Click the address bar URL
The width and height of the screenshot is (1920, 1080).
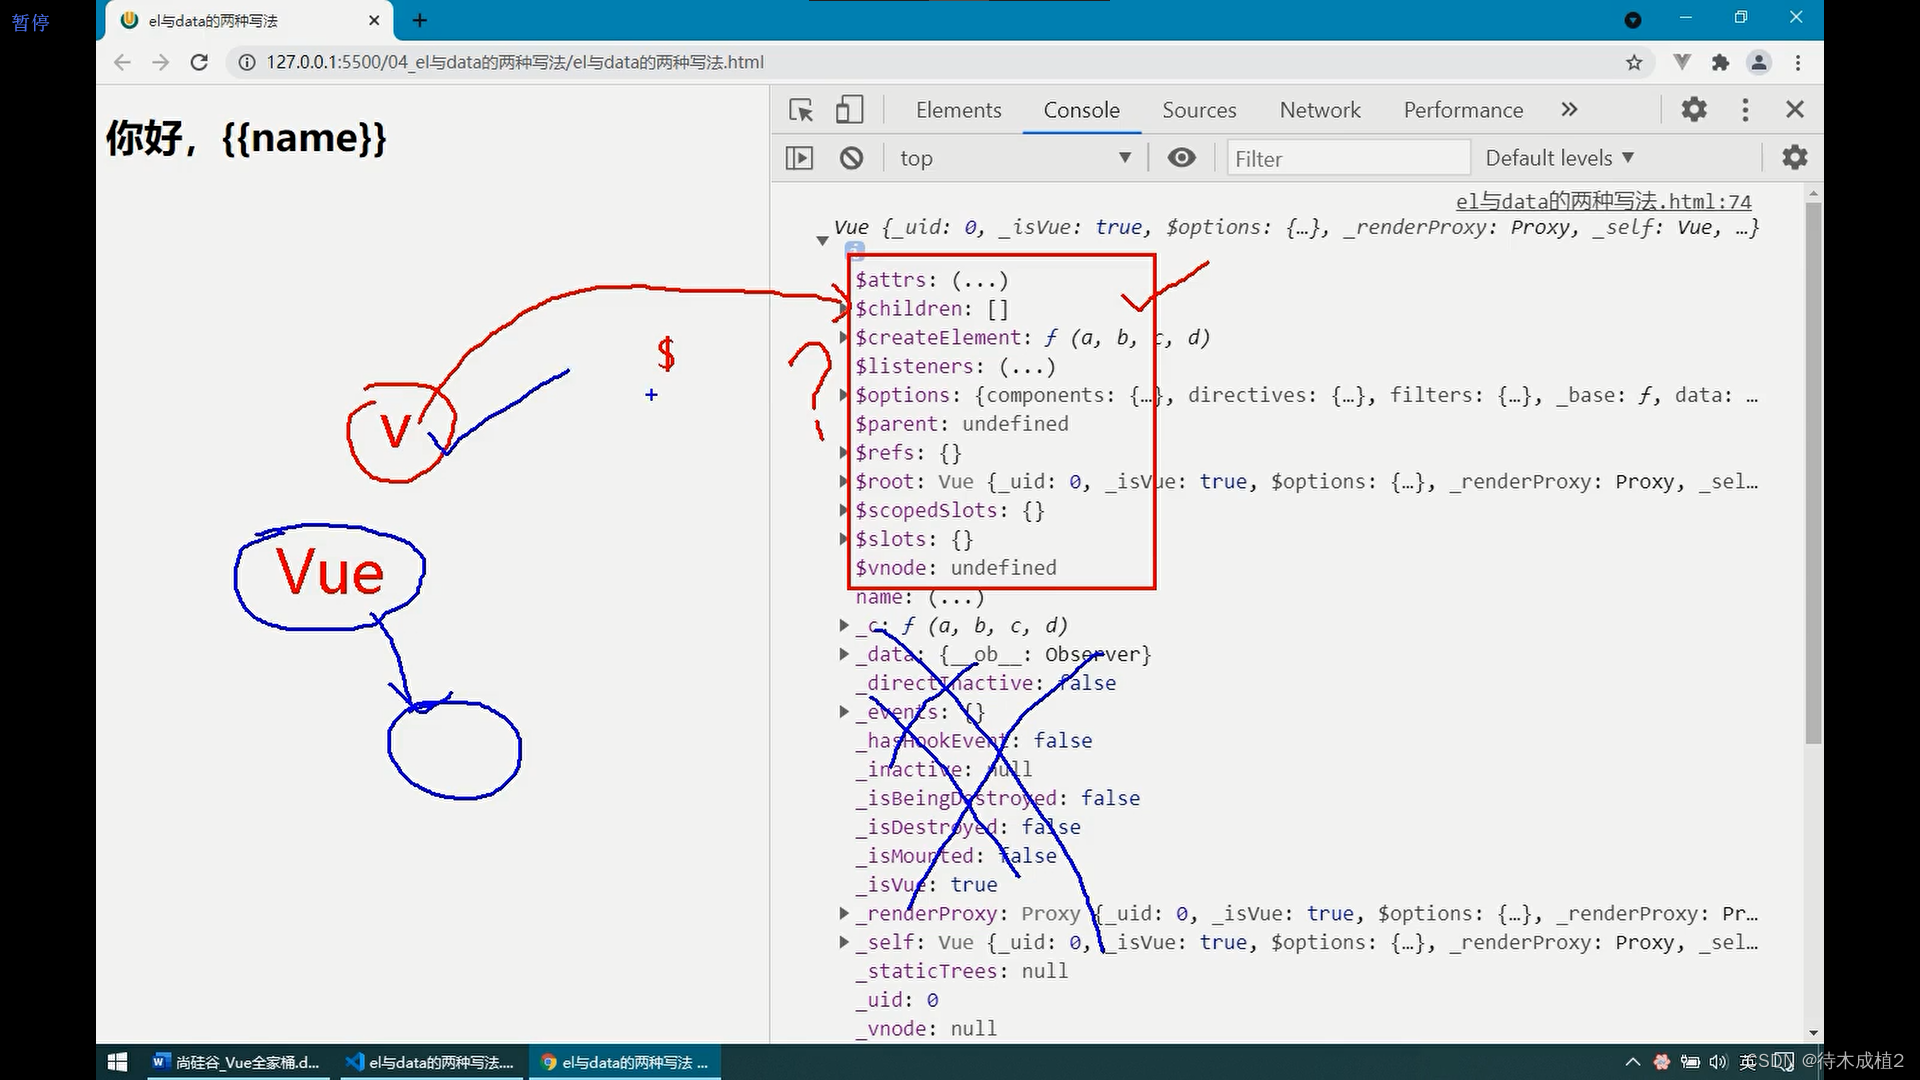click(515, 62)
